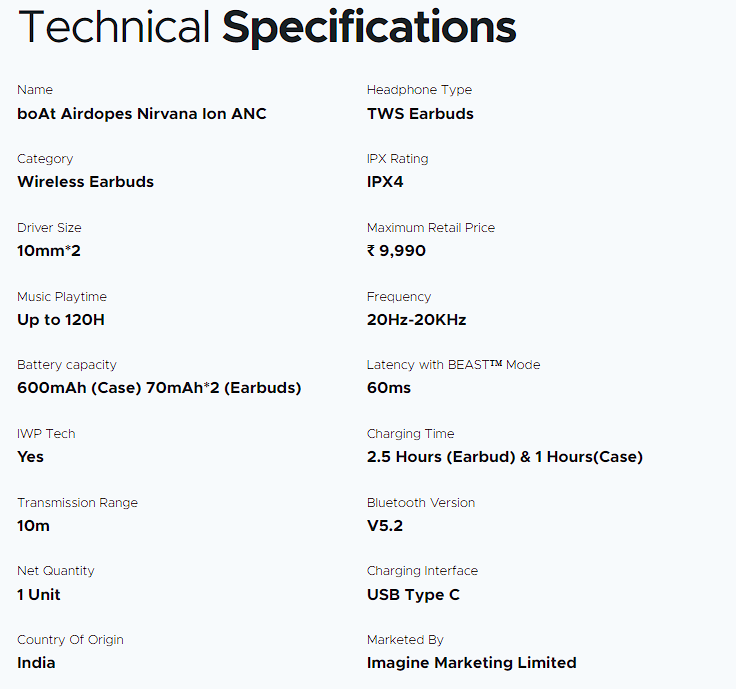Image resolution: width=736 pixels, height=689 pixels.
Task: Click the Yes value under IWP Tech
Action: (x=30, y=457)
